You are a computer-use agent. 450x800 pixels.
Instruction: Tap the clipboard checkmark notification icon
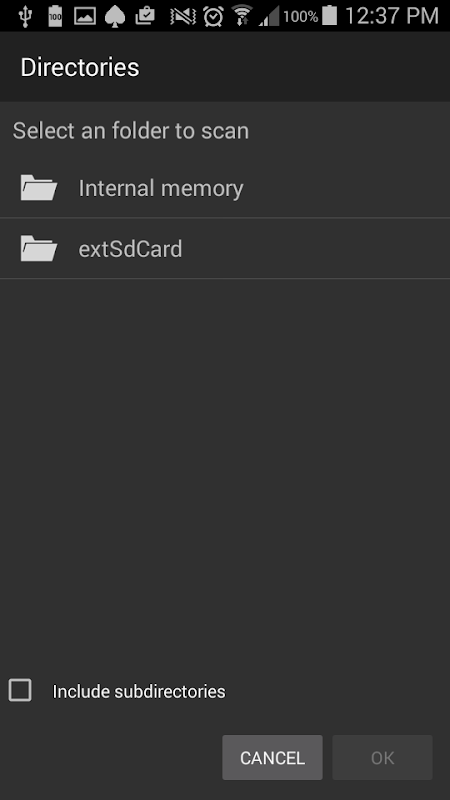[145, 16]
